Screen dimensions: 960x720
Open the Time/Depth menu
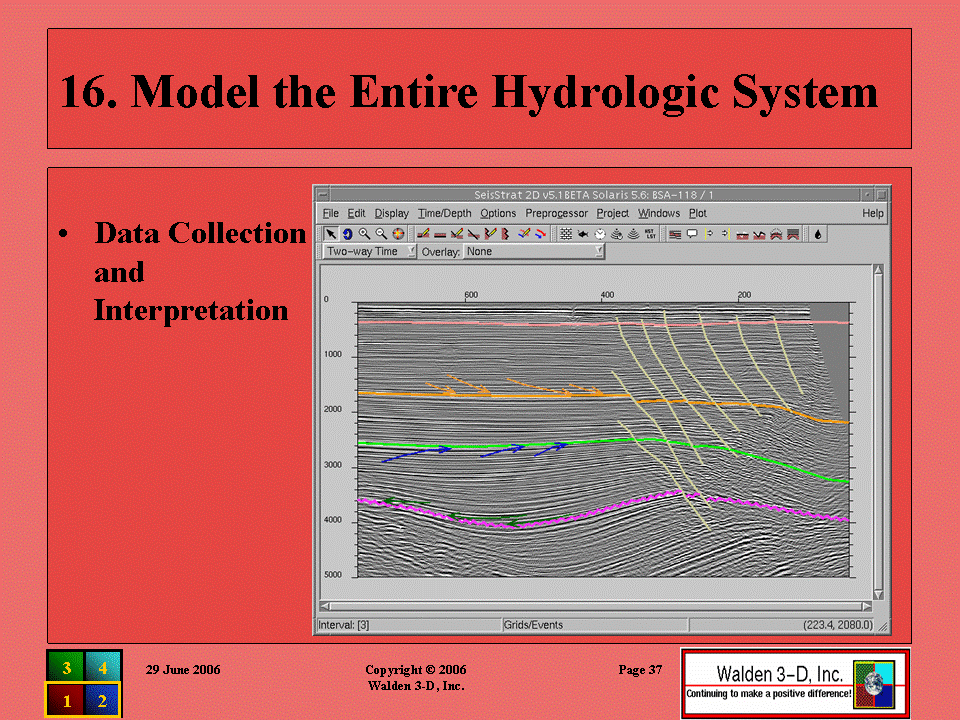tap(444, 213)
